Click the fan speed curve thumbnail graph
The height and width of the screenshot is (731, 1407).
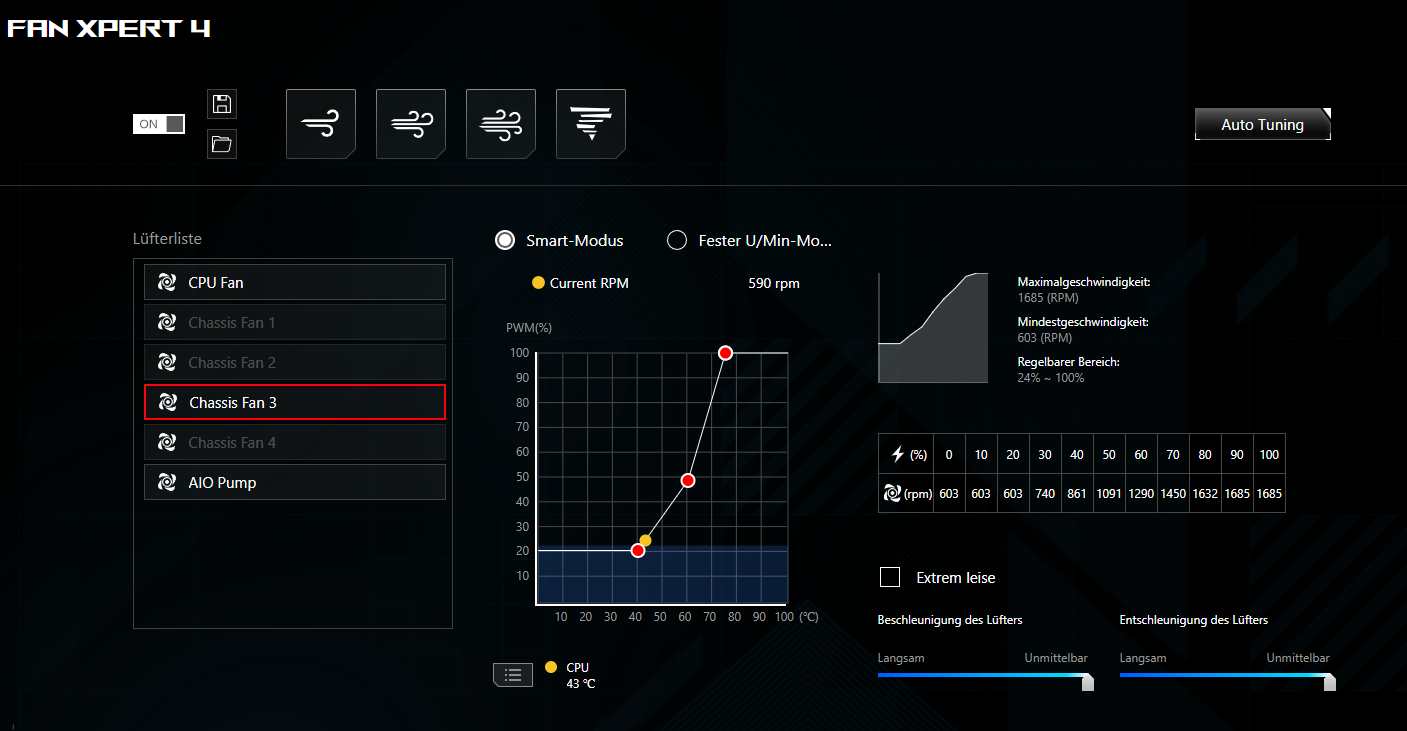tap(933, 328)
